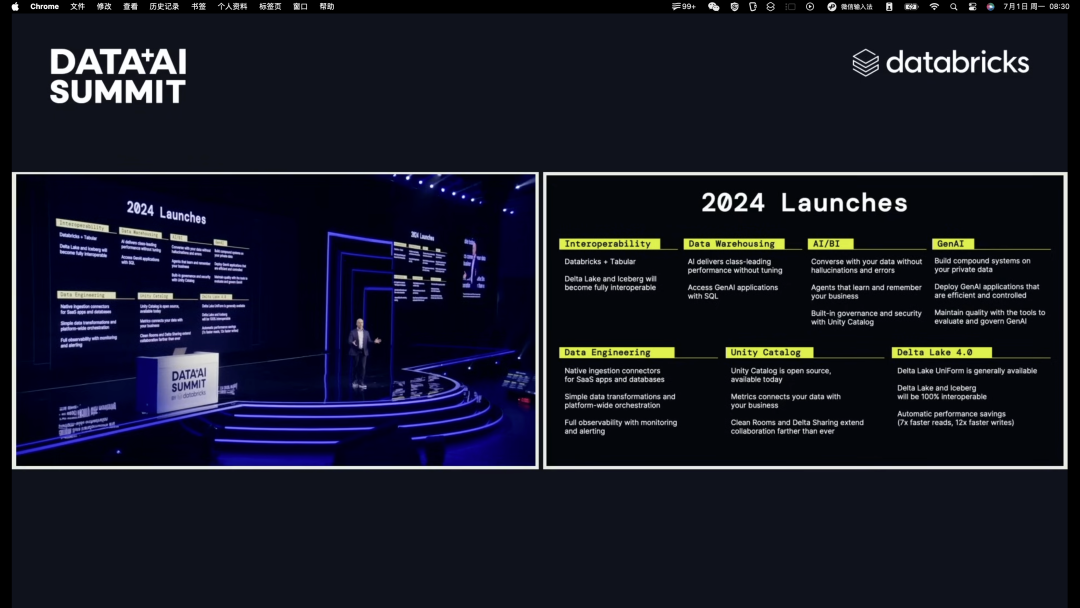Open the Apple menu
The image size is (1080, 608).
click(15, 6)
